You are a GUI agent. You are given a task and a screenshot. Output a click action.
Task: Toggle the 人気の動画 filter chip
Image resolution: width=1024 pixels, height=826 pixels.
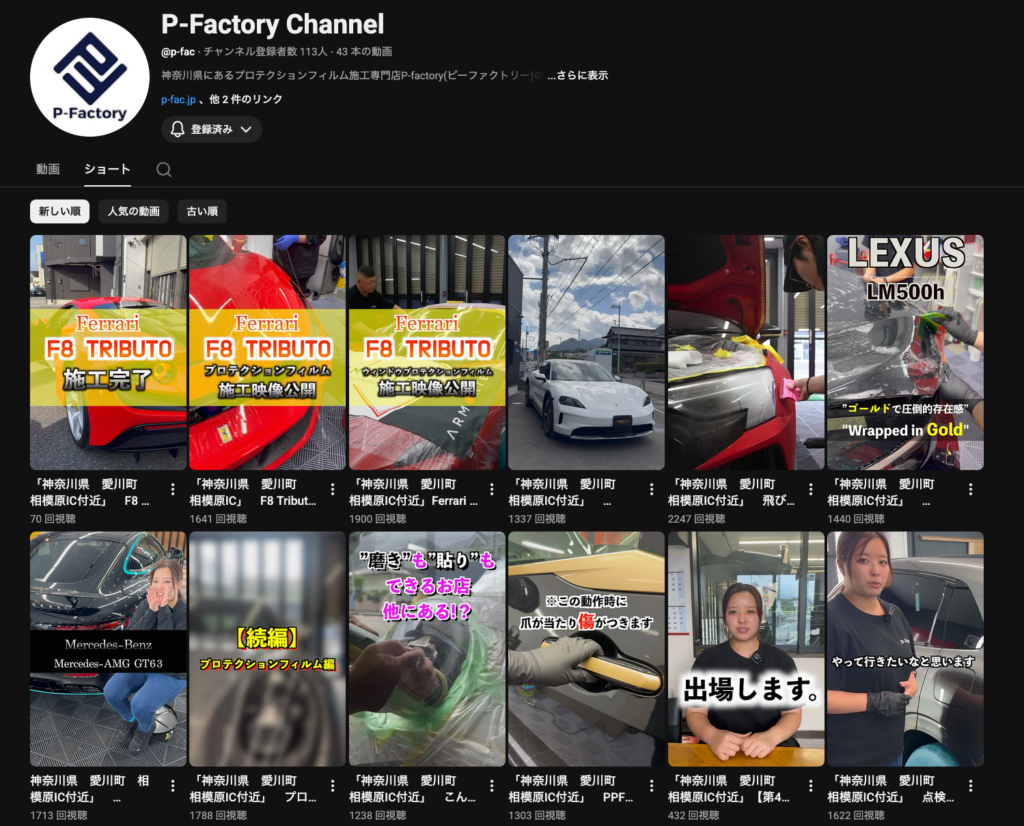point(133,211)
